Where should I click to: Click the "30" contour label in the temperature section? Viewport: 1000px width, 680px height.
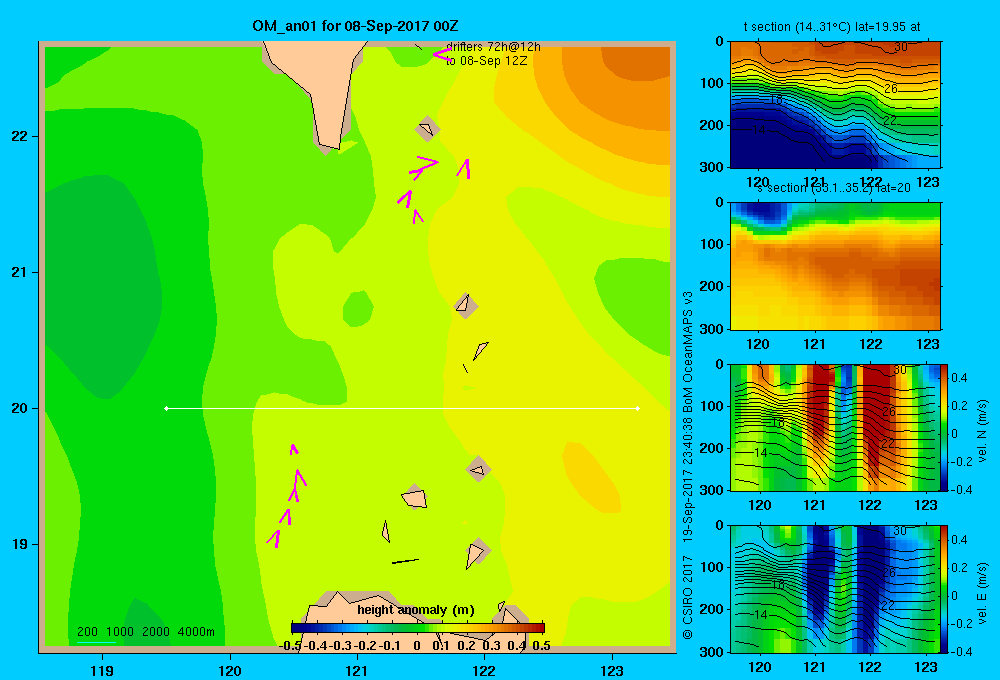point(901,47)
